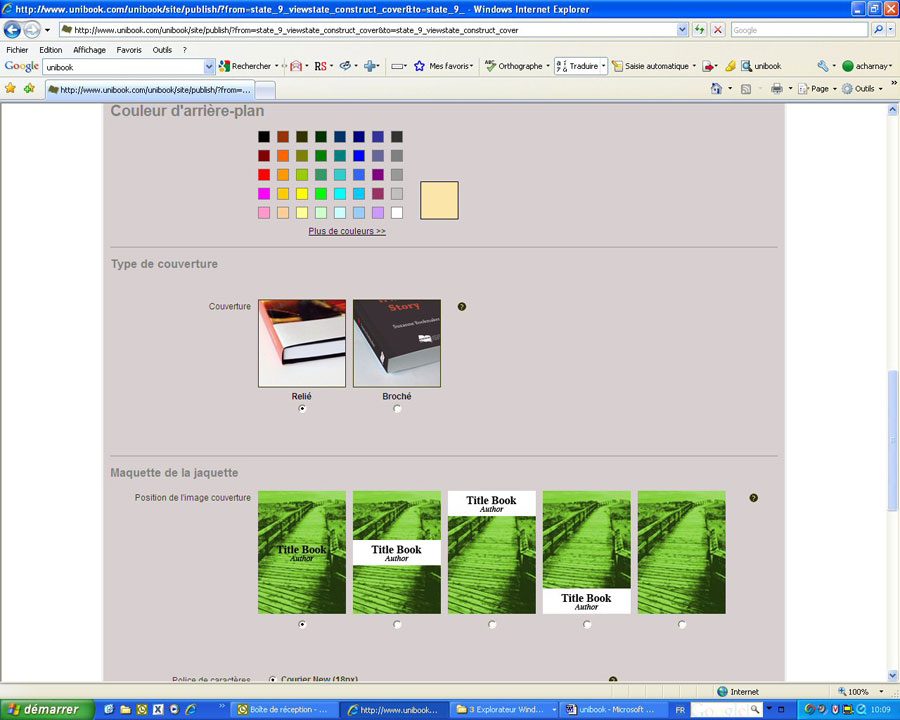
Task: Open the Affichage menu
Action: click(x=89, y=50)
